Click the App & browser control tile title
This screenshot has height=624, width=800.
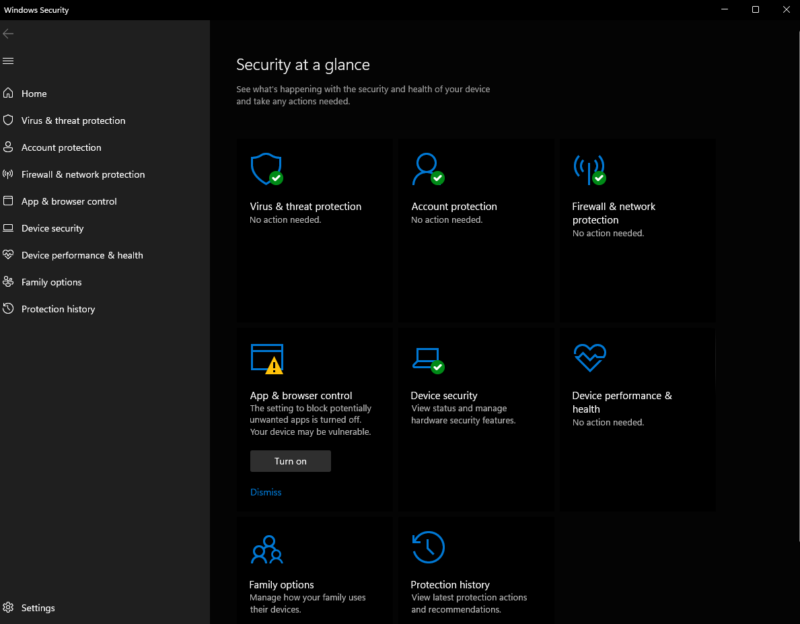click(x=301, y=396)
